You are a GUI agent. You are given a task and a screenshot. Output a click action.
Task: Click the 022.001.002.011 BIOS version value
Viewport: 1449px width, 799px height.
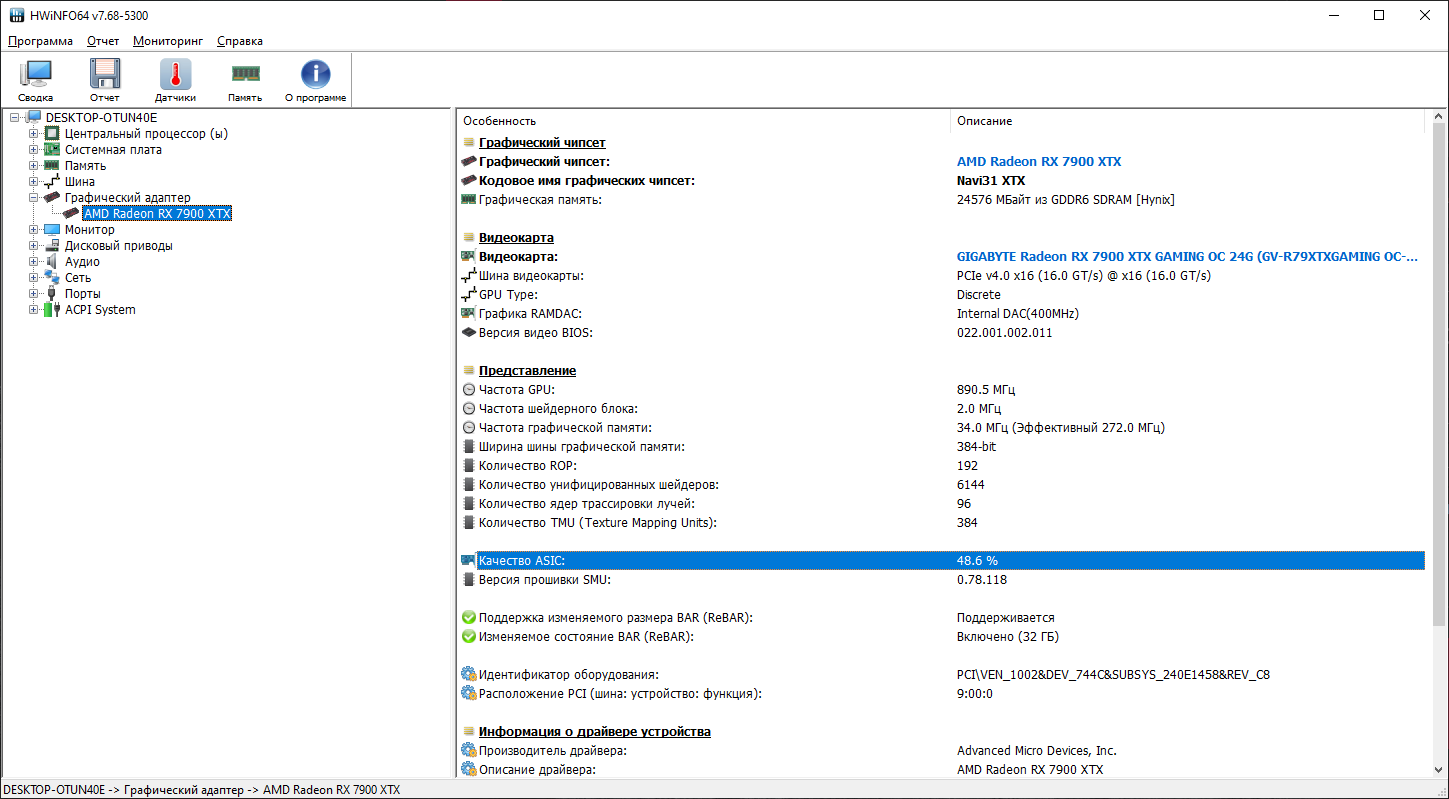pyautogui.click(x=1005, y=333)
